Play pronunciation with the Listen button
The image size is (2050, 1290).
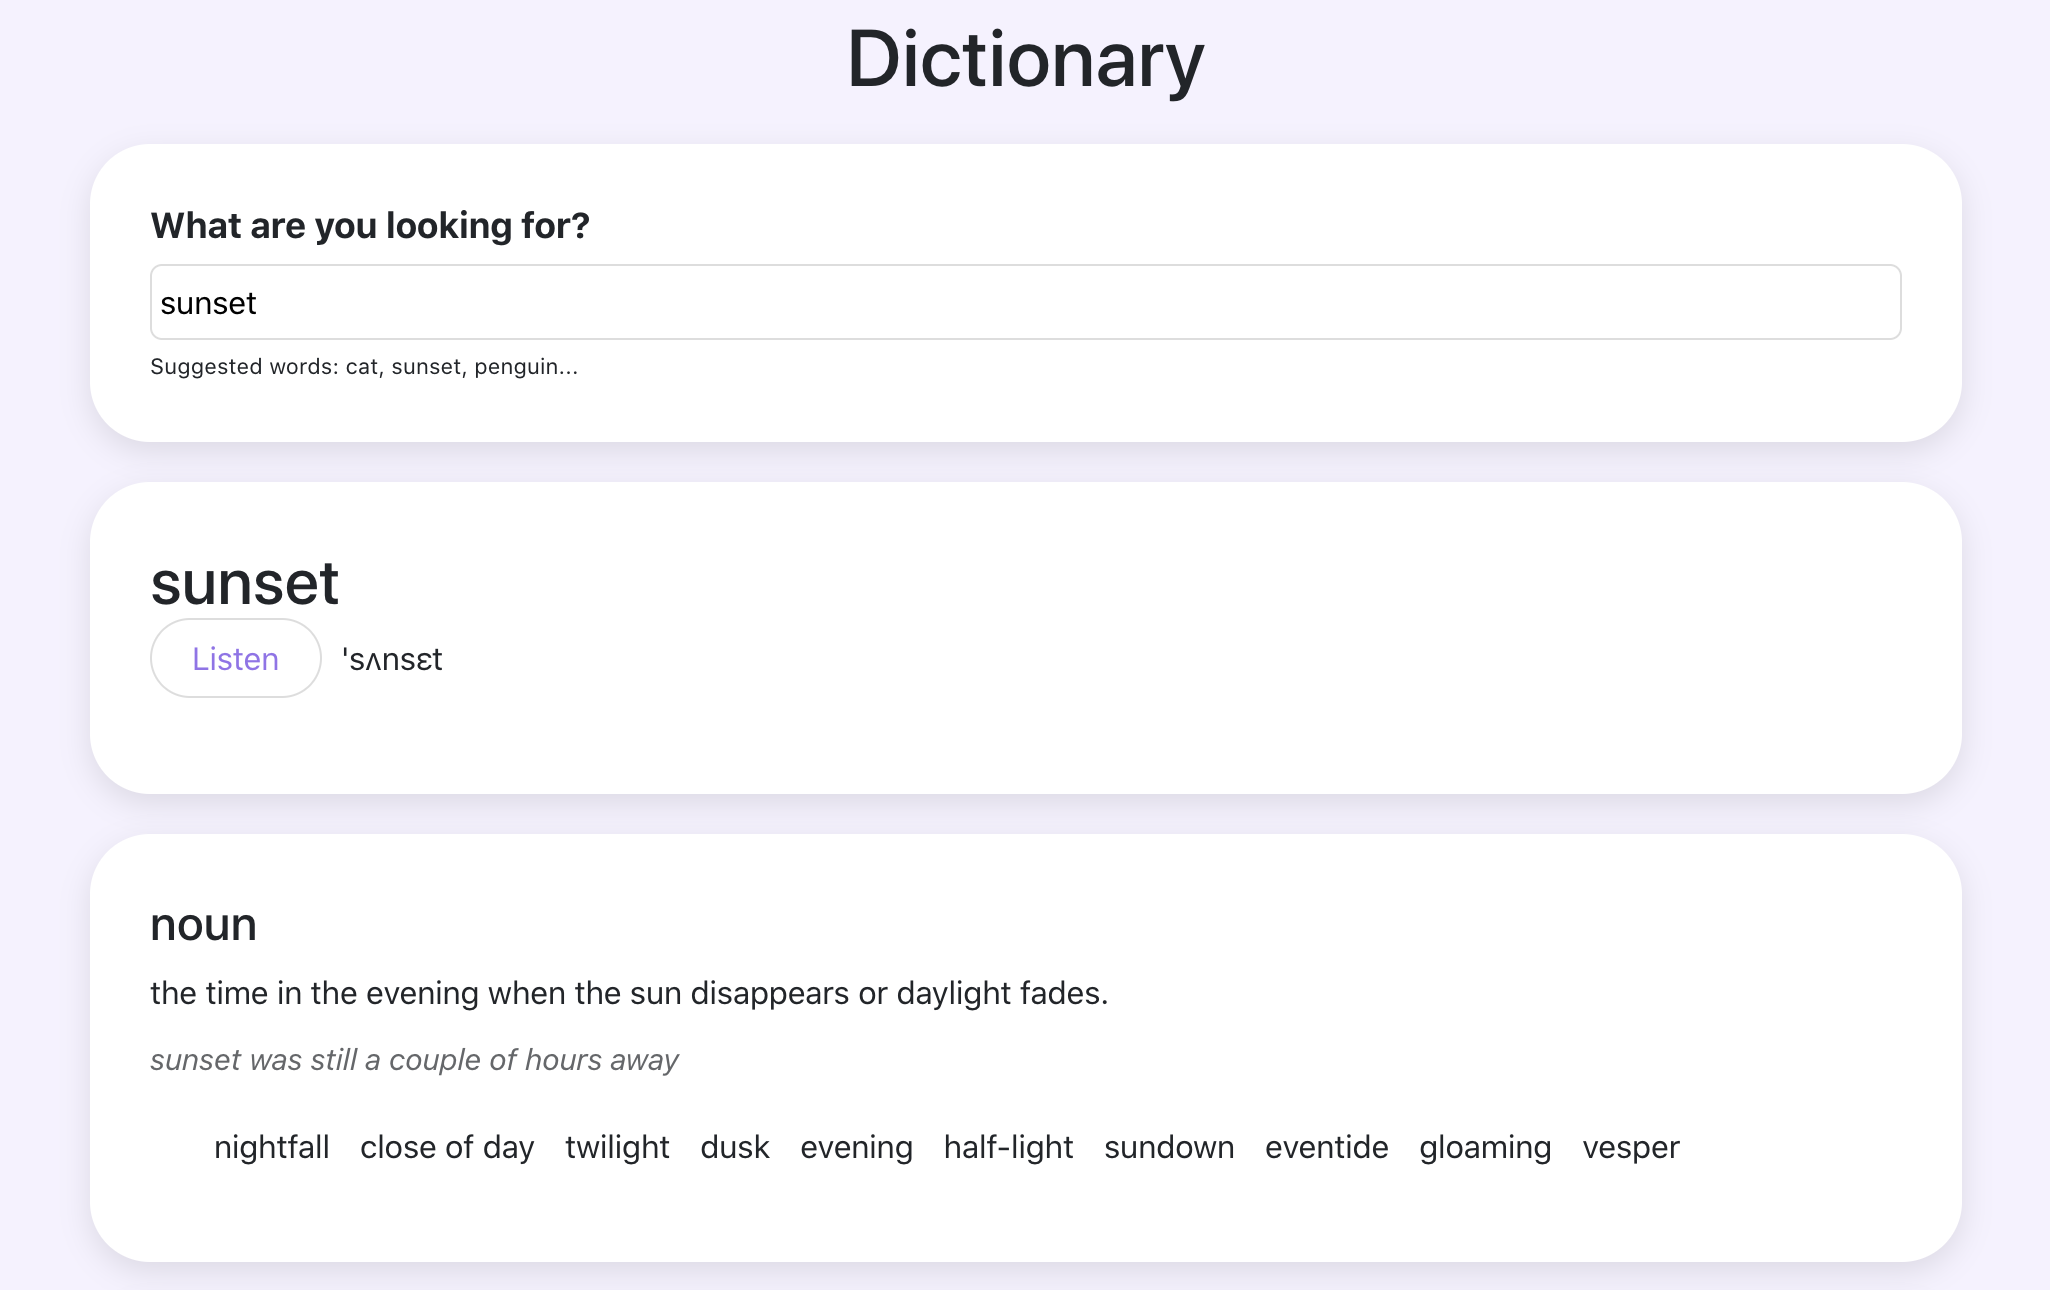click(236, 658)
